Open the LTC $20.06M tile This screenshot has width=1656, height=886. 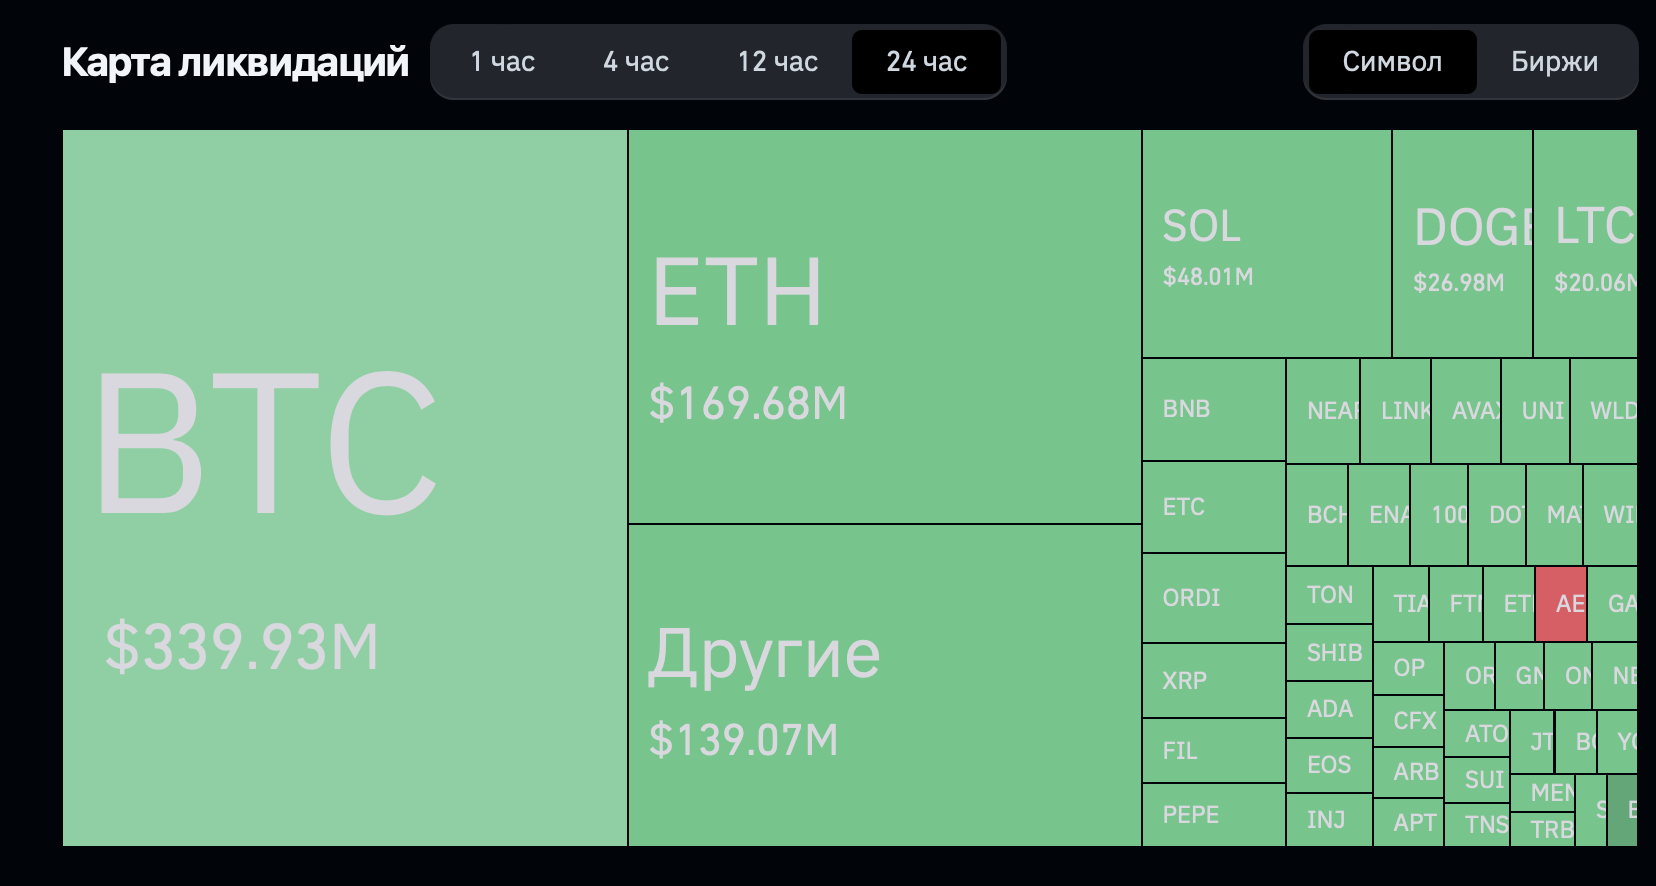tap(1585, 243)
